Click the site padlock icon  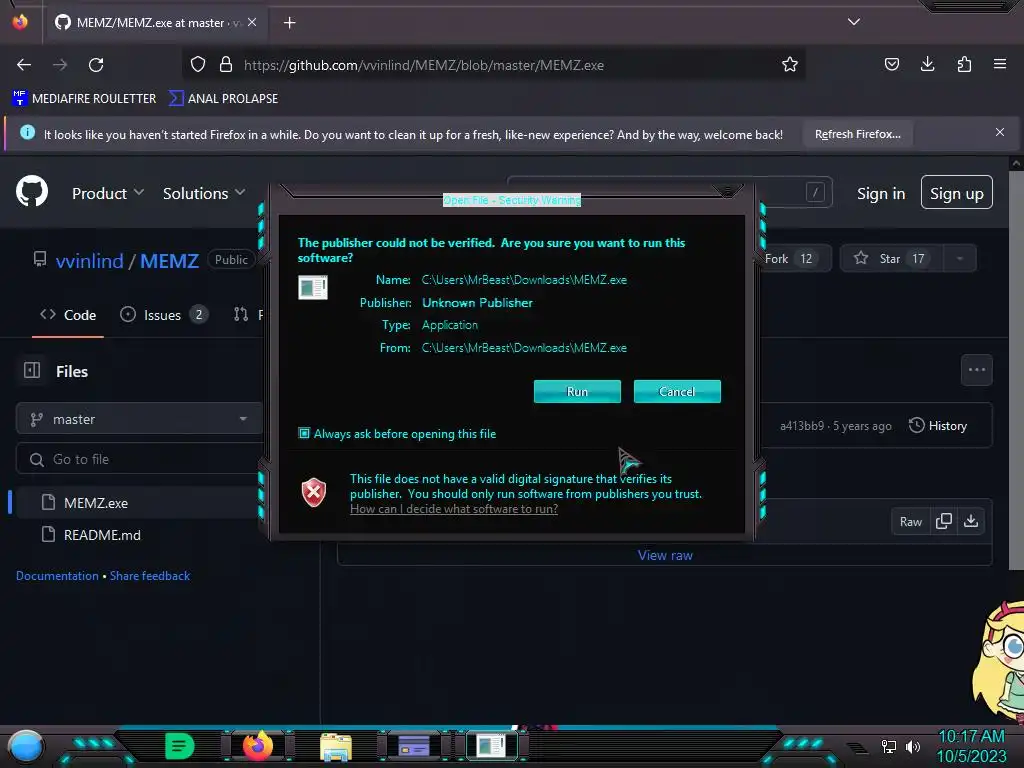click(x=226, y=64)
